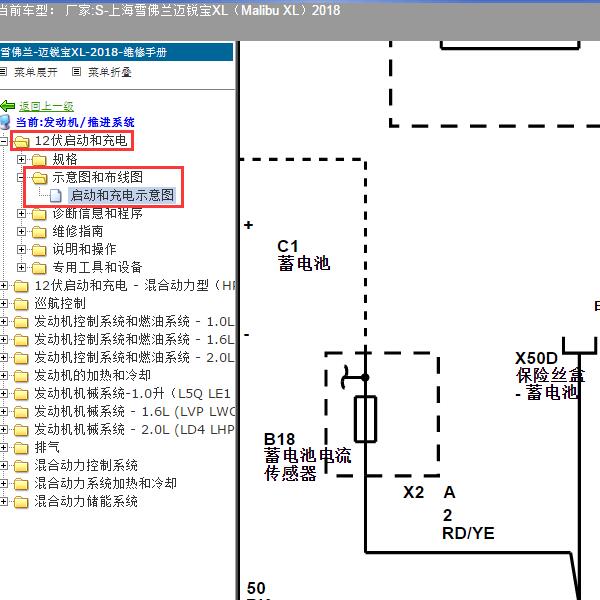Click the 规格 folder icon
Screen dimensions: 600x600
click(39, 160)
